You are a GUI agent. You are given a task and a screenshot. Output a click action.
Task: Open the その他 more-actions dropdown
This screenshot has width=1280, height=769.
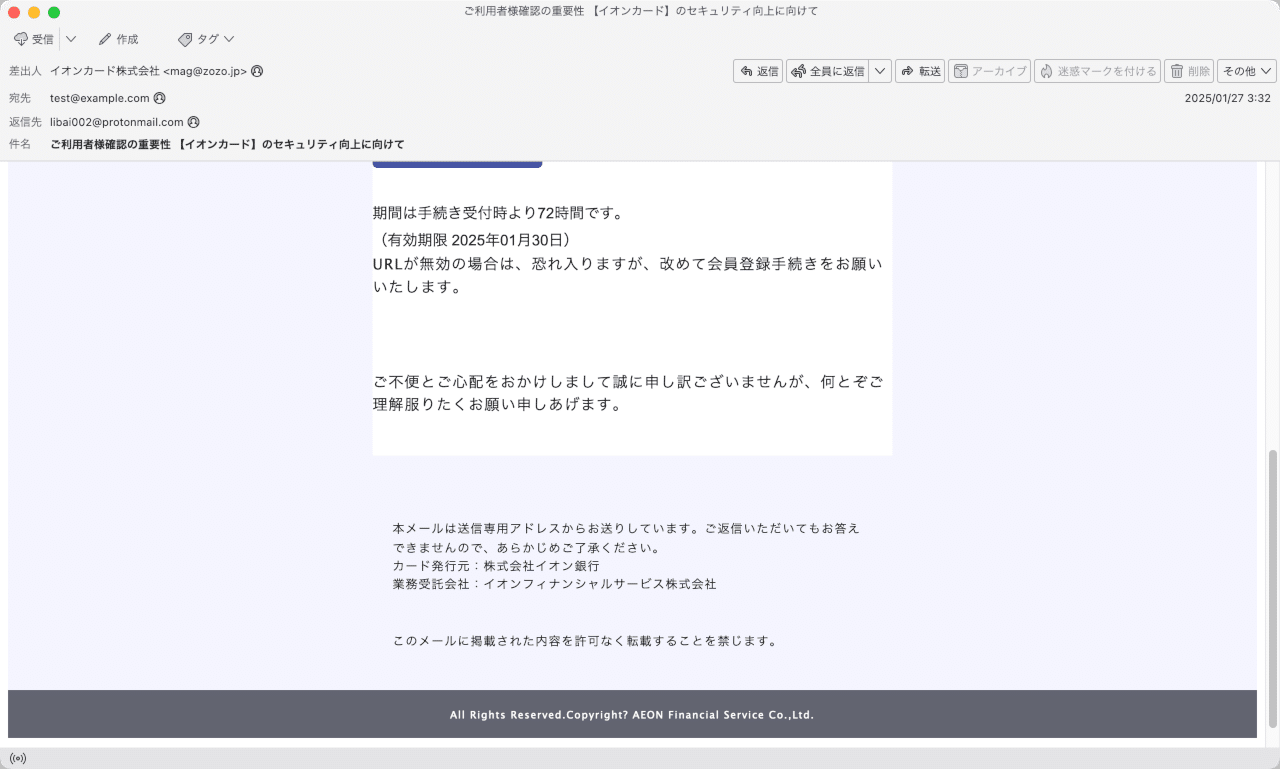pos(1247,71)
